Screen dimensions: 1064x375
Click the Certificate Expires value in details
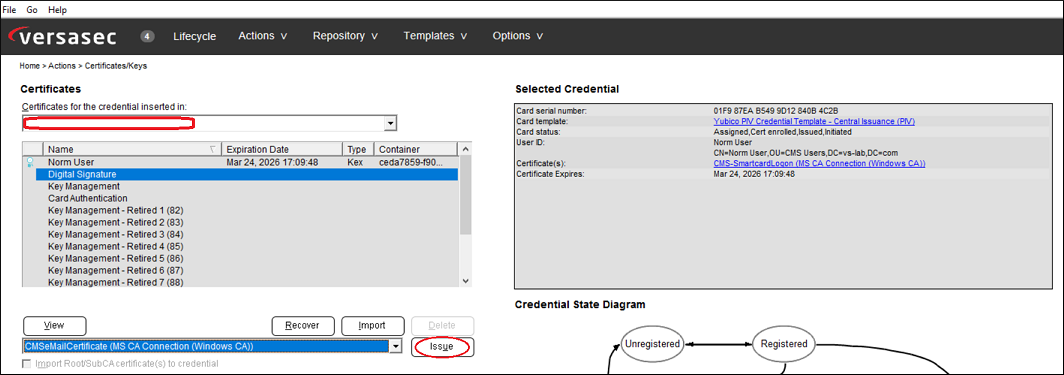[754, 174]
